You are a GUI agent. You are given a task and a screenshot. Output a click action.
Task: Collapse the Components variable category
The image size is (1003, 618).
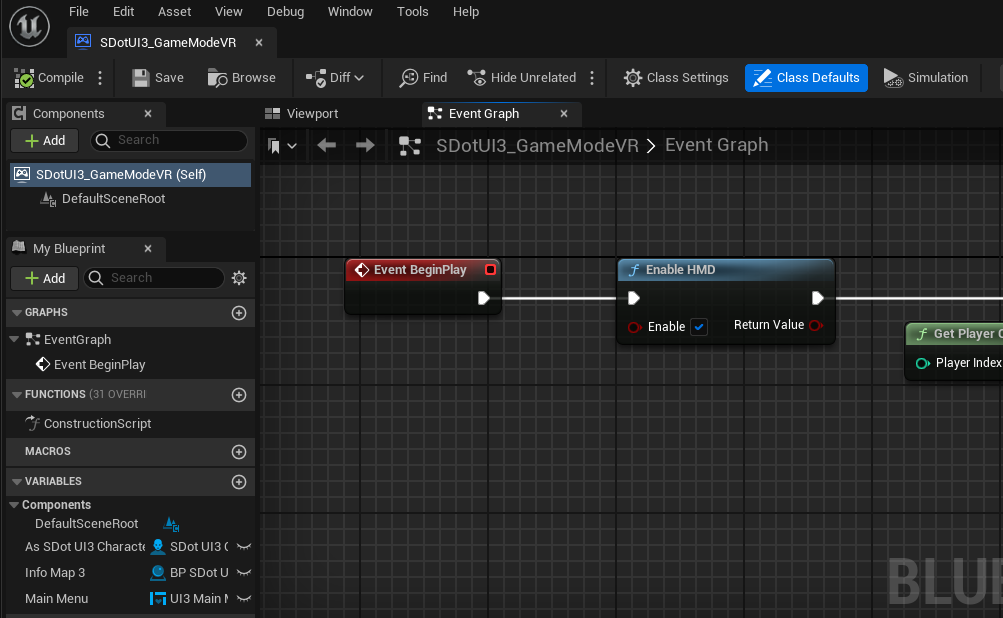[14, 505]
